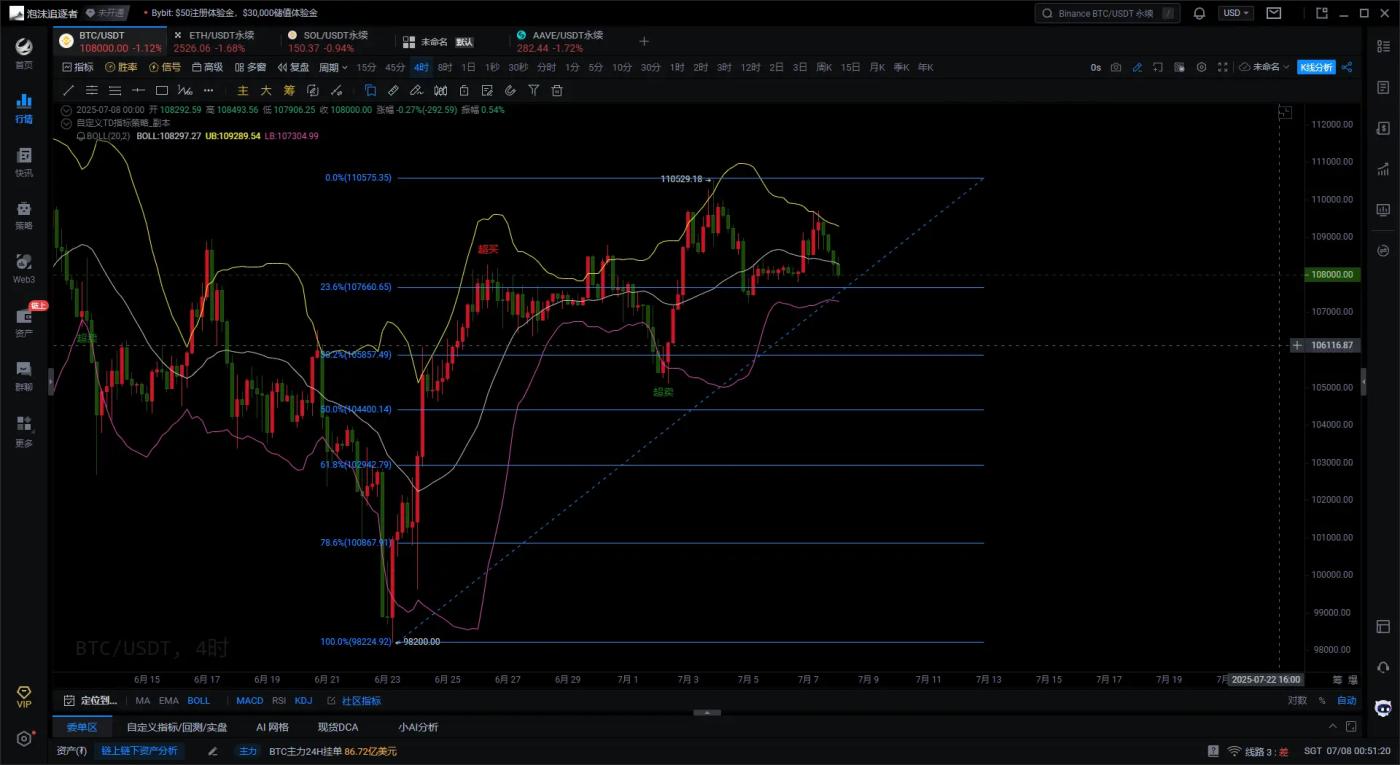Viewport: 1400px width, 765px height.
Task: Add new chart tab with plus
Action: (x=644, y=41)
